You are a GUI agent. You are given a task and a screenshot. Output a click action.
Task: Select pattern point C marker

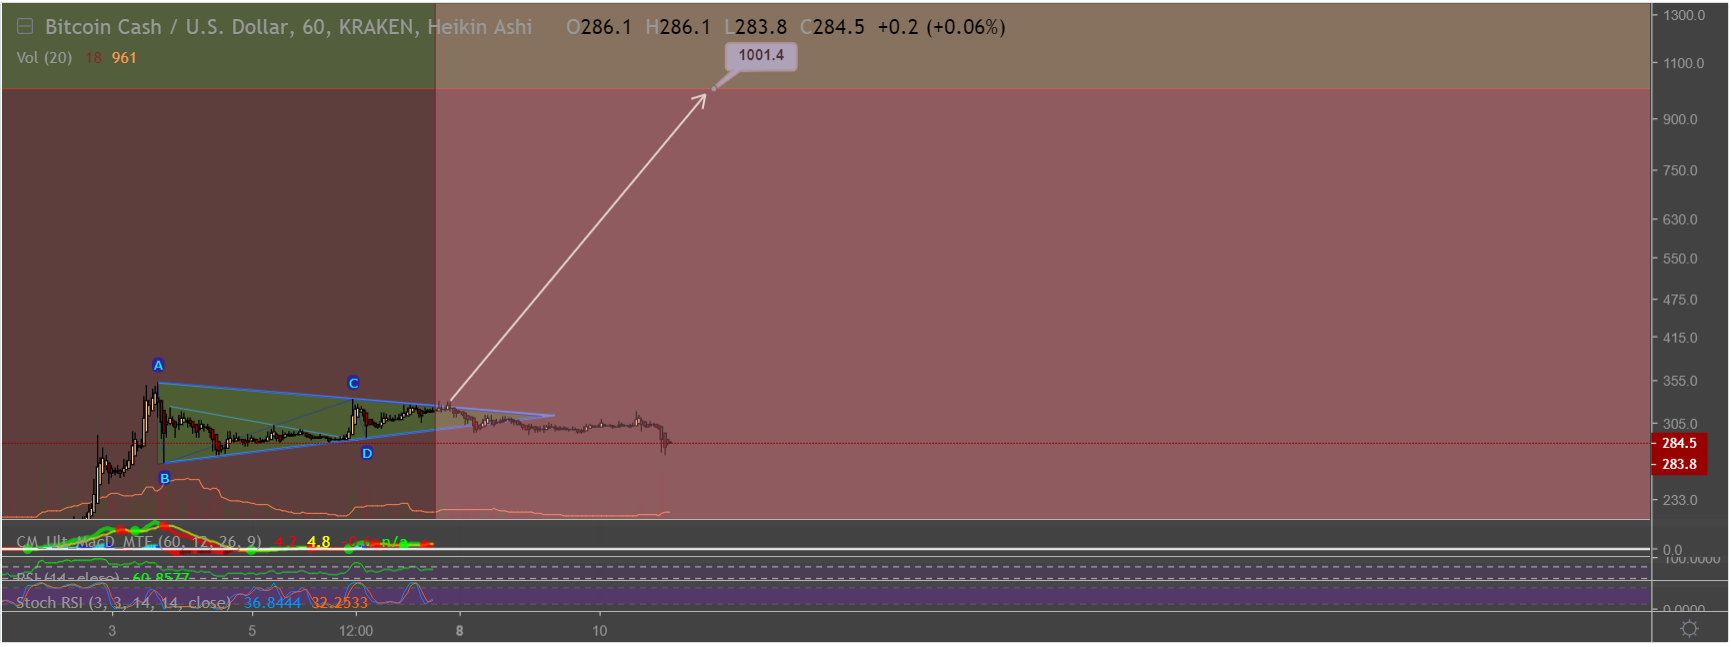[353, 383]
